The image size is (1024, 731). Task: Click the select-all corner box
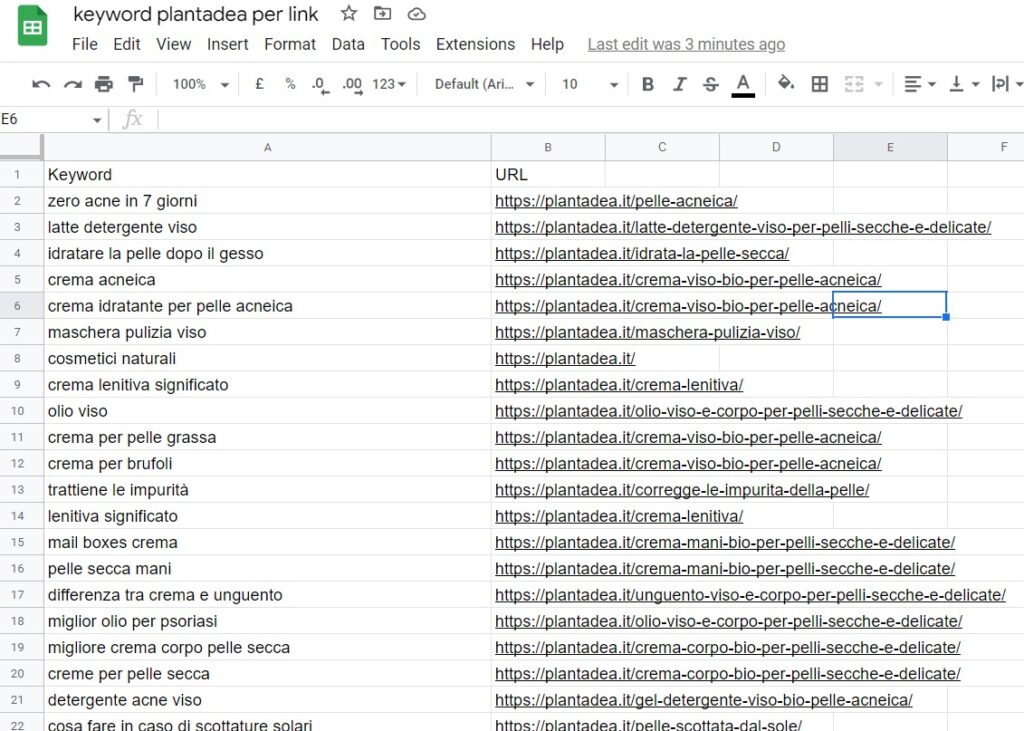click(x=21, y=147)
